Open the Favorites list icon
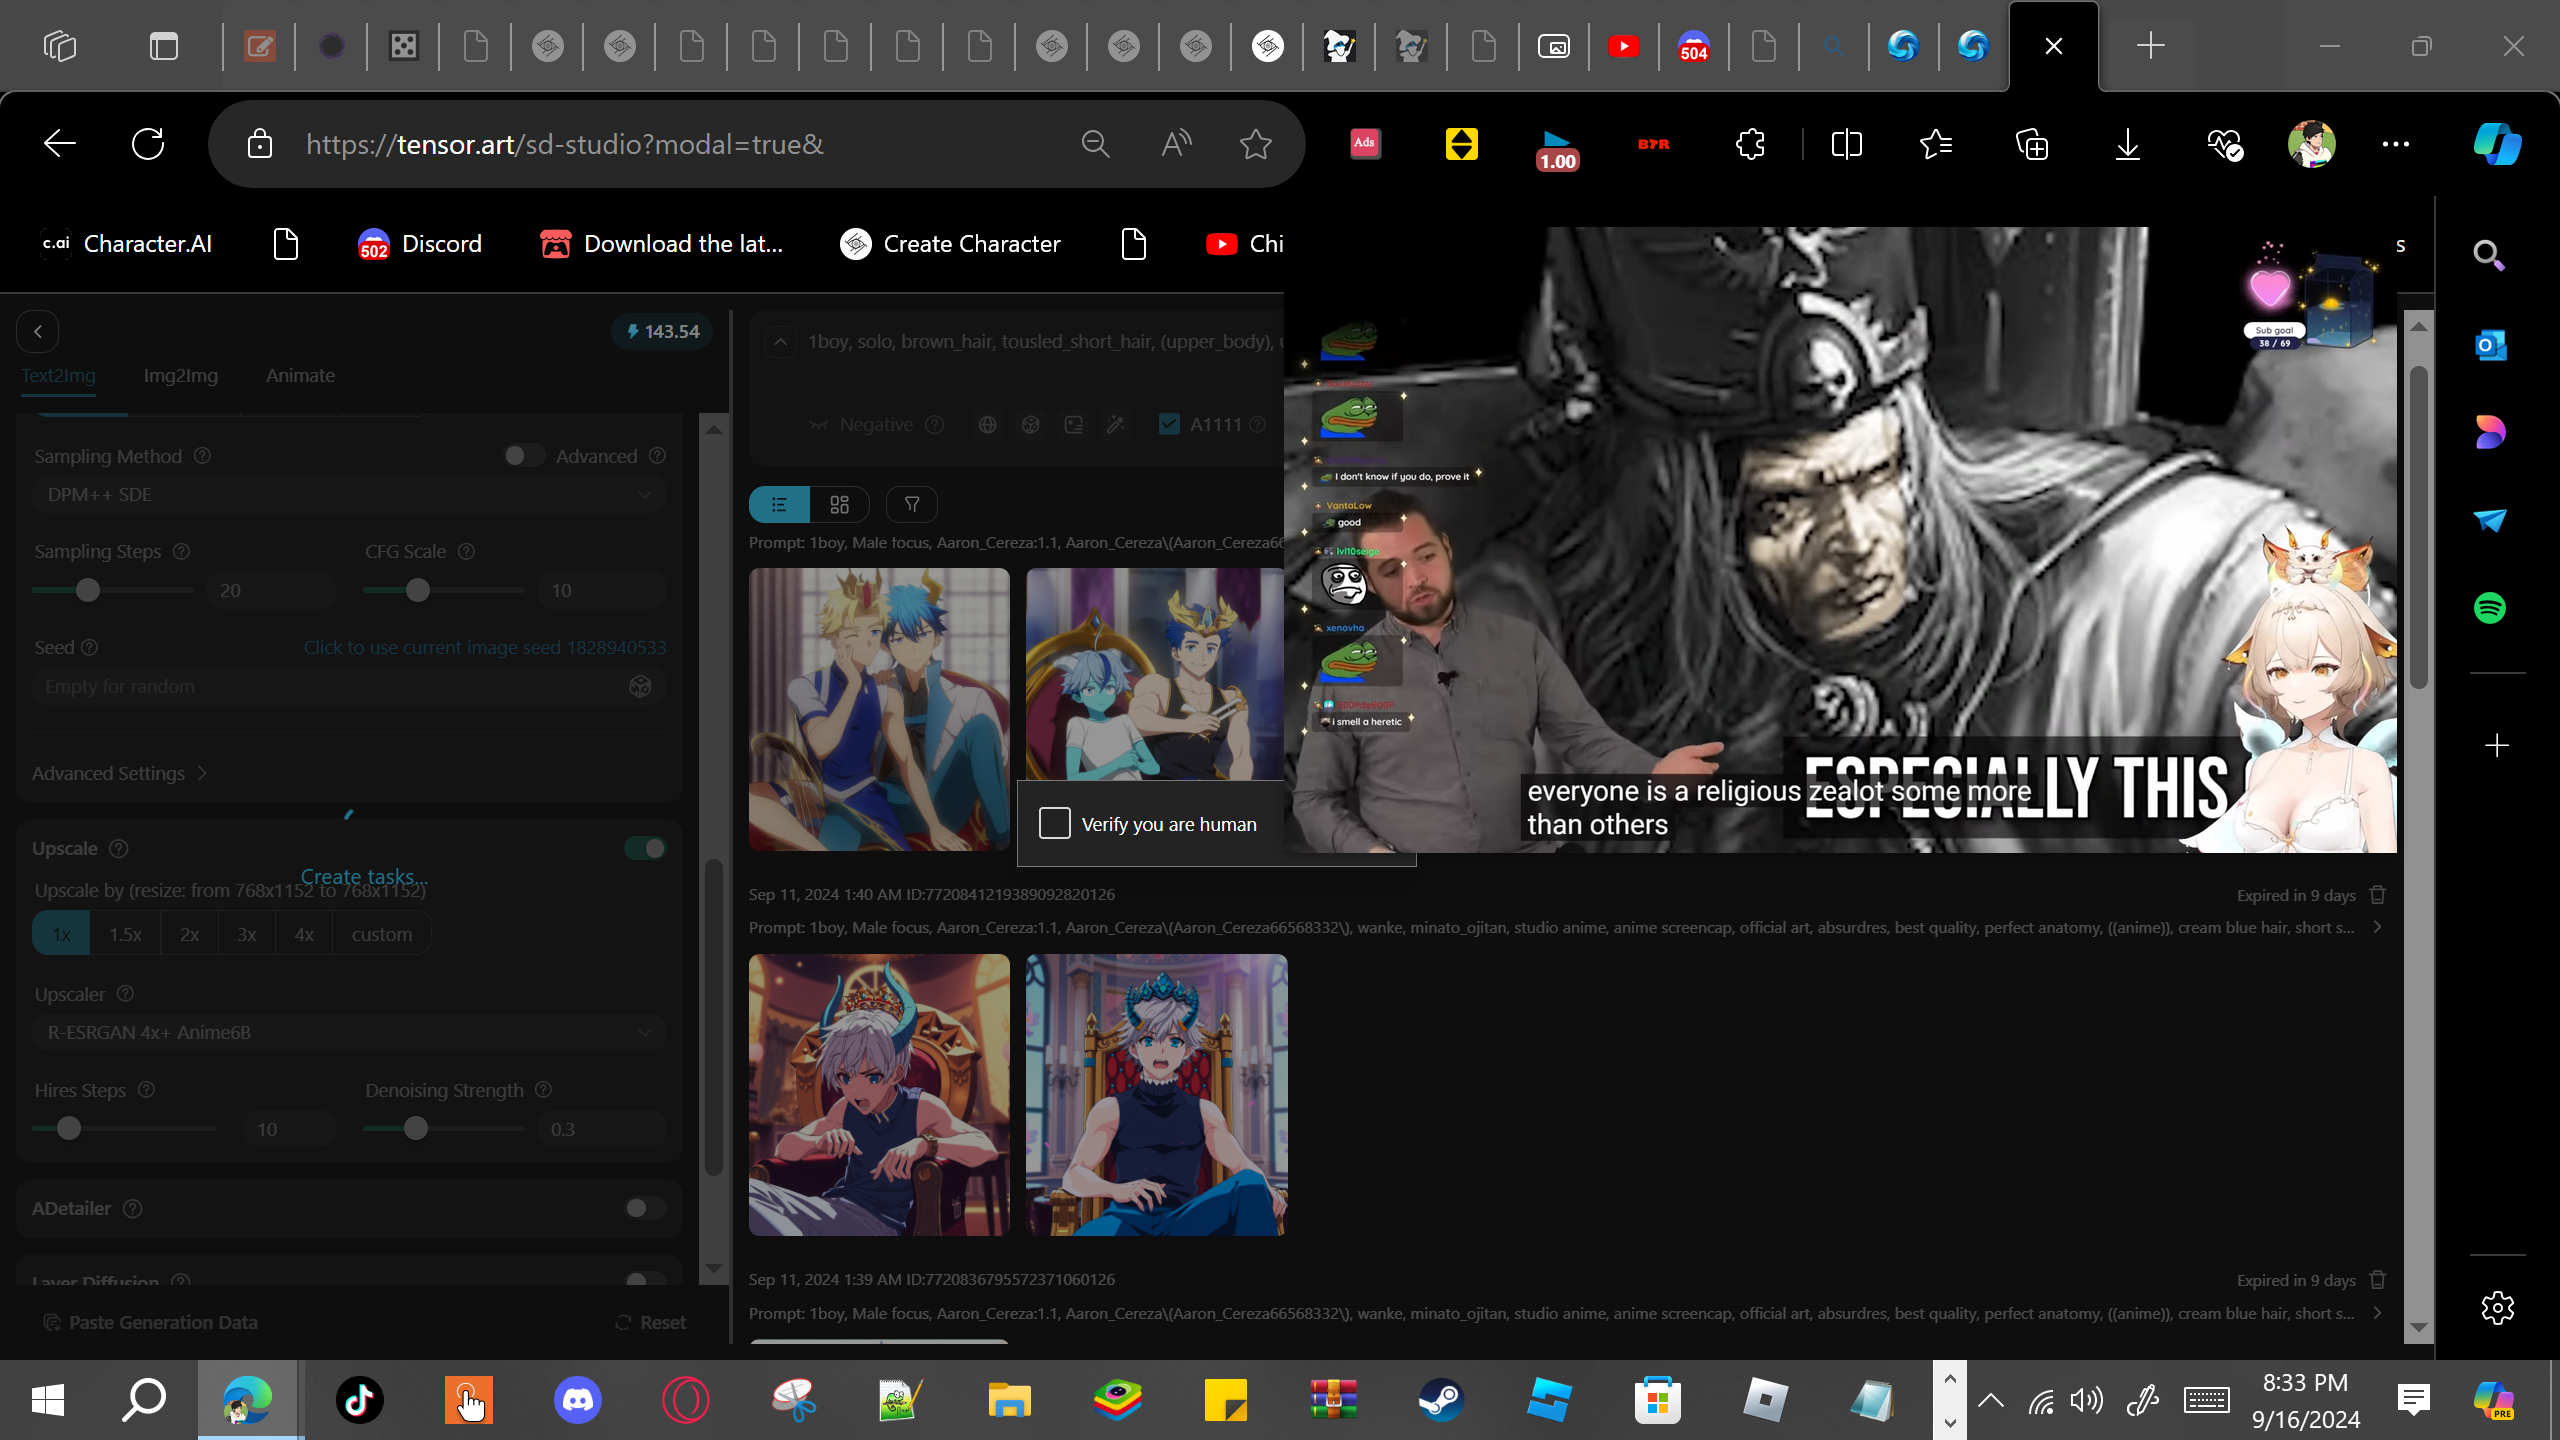 (x=1936, y=144)
